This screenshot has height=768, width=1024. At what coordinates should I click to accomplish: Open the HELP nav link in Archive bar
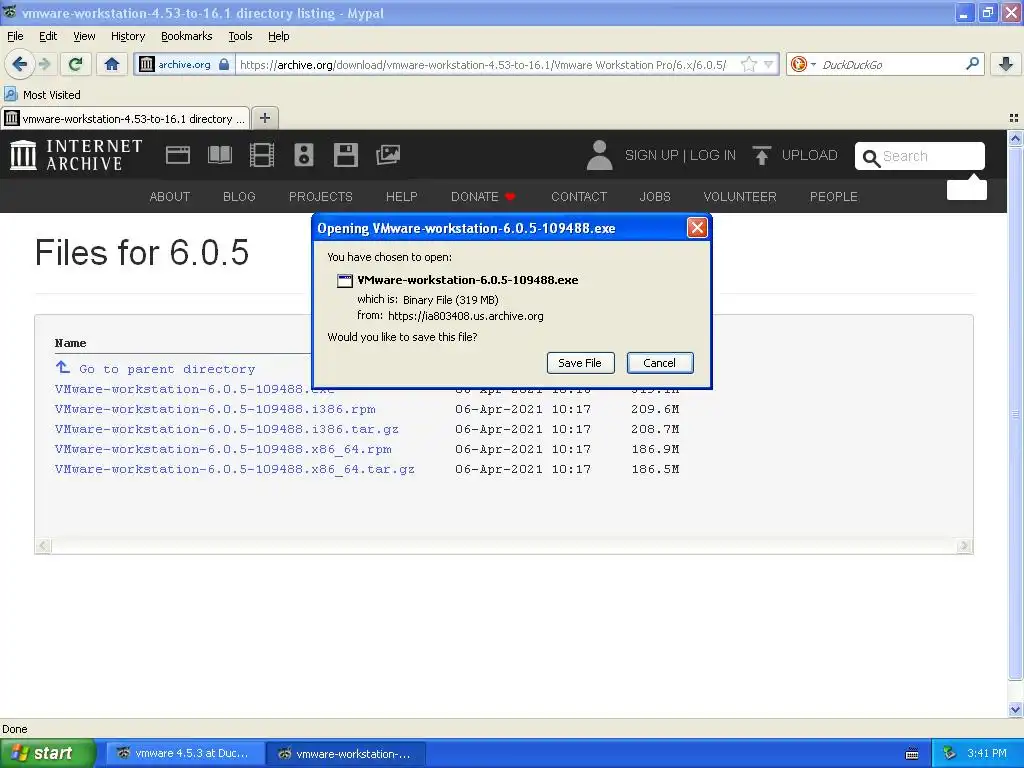402,197
